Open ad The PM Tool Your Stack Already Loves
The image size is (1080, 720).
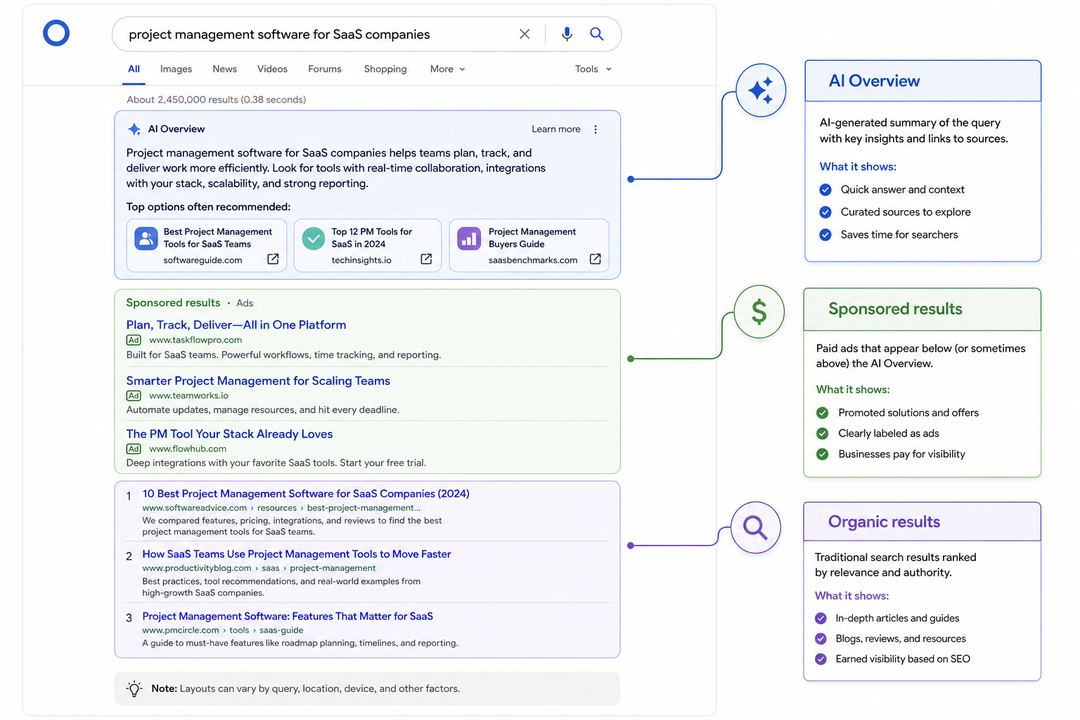point(229,433)
